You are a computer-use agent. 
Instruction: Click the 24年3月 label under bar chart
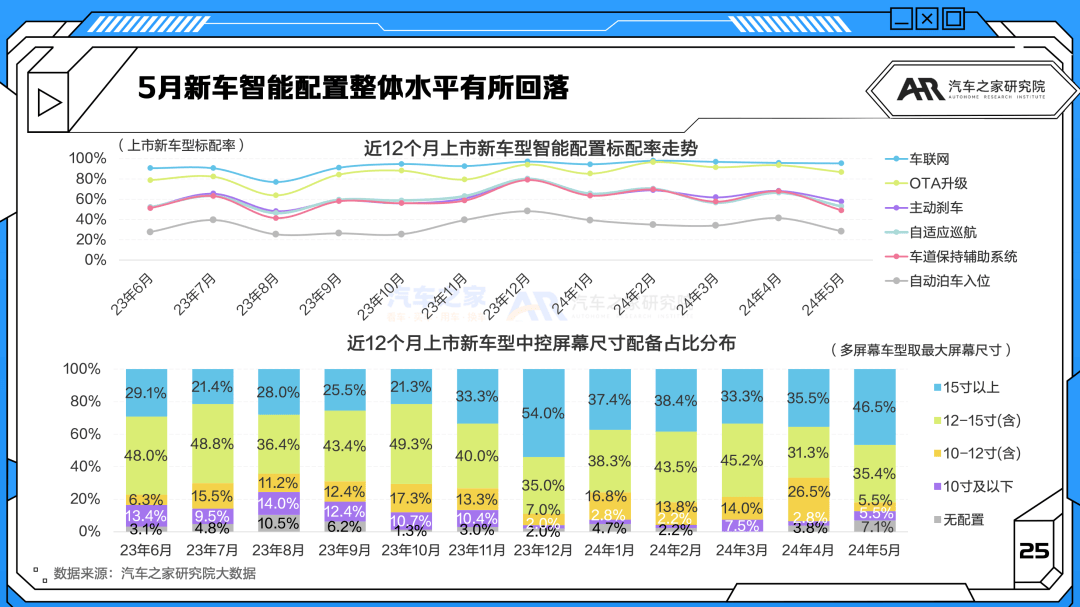coord(742,550)
